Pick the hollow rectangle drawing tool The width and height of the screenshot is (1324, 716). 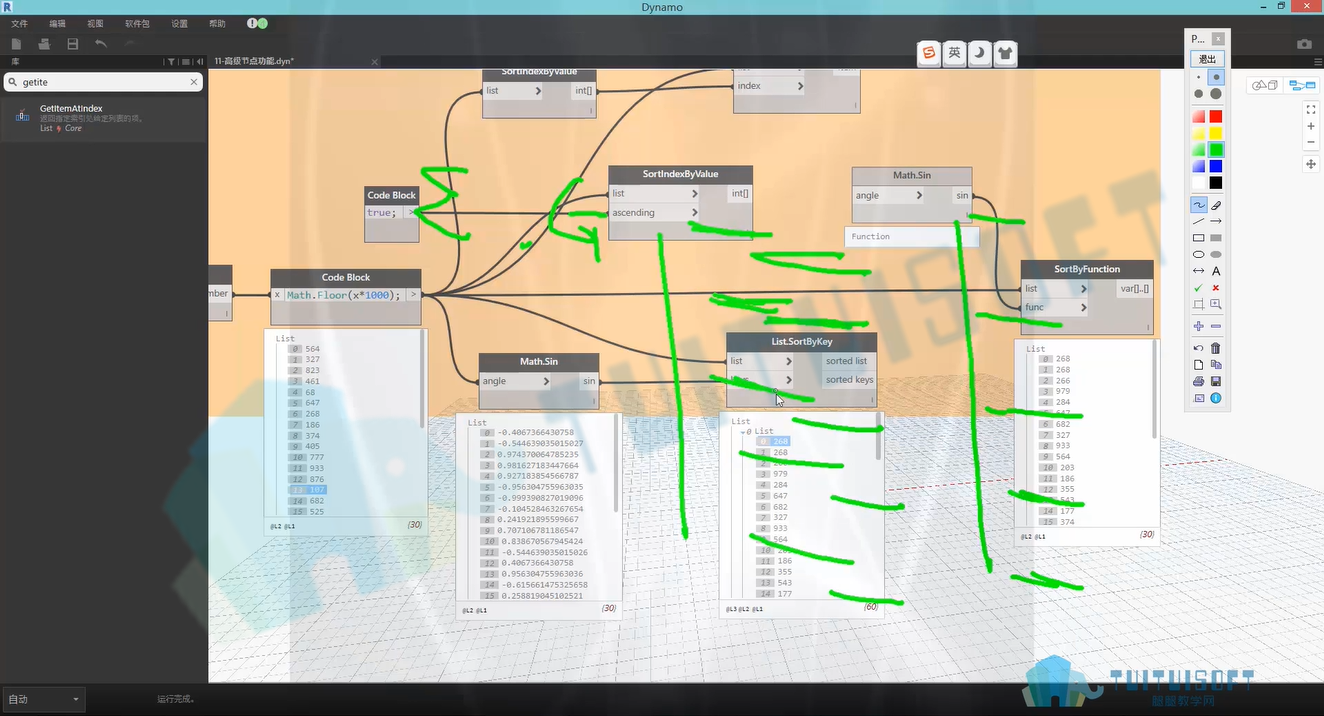1198,238
